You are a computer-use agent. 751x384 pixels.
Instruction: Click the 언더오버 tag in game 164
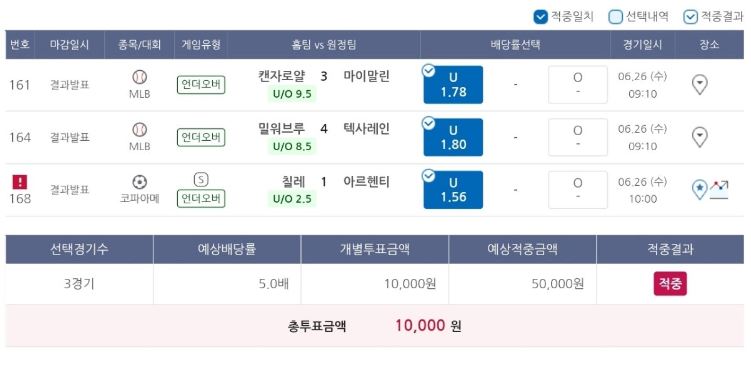(201, 137)
